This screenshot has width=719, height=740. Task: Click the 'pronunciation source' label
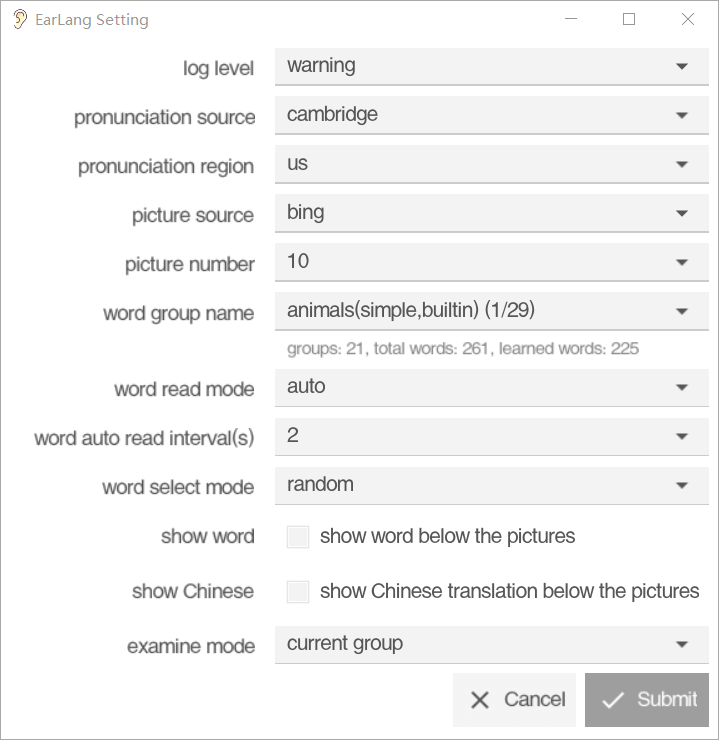165,118
